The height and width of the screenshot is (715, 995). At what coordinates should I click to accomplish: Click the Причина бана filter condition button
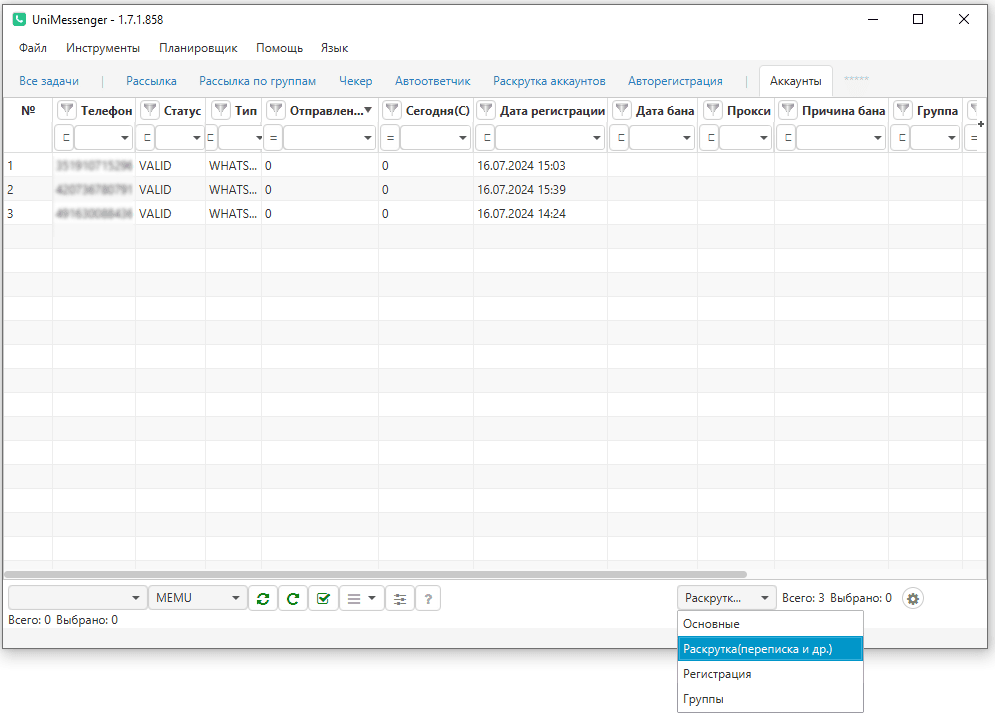(787, 138)
